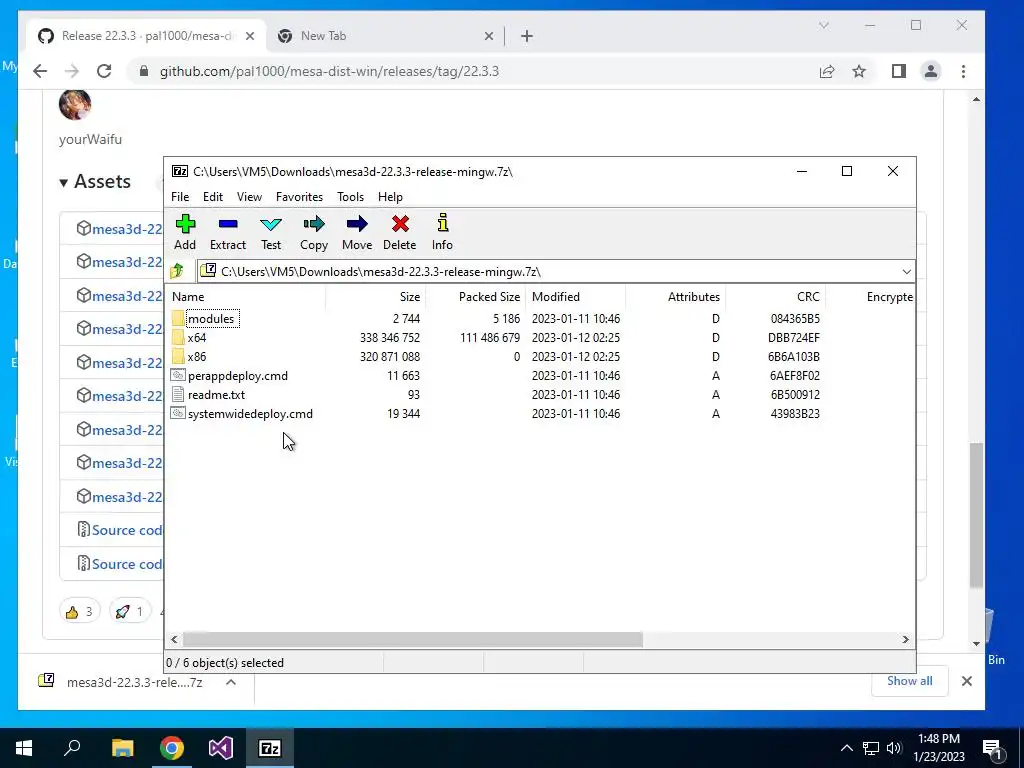Click the rocket reaction button
This screenshot has height=768, width=1024.
pos(129,612)
